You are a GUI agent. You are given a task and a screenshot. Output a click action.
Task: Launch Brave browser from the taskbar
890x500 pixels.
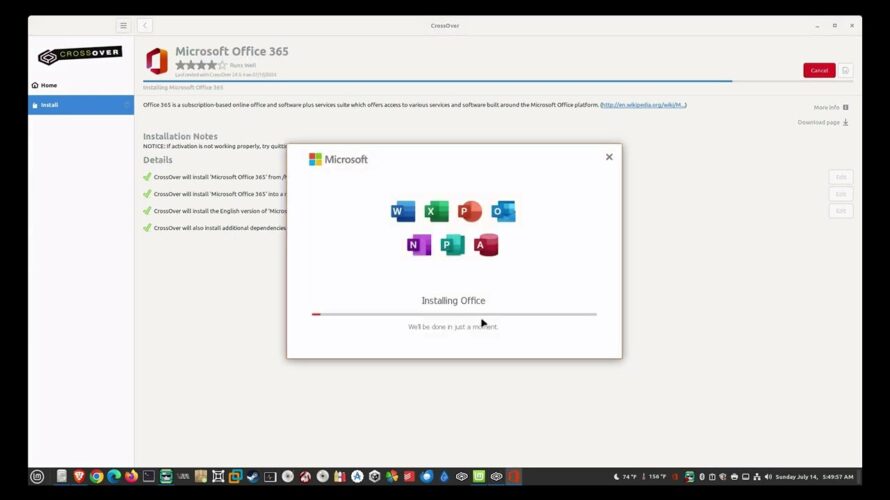79,477
